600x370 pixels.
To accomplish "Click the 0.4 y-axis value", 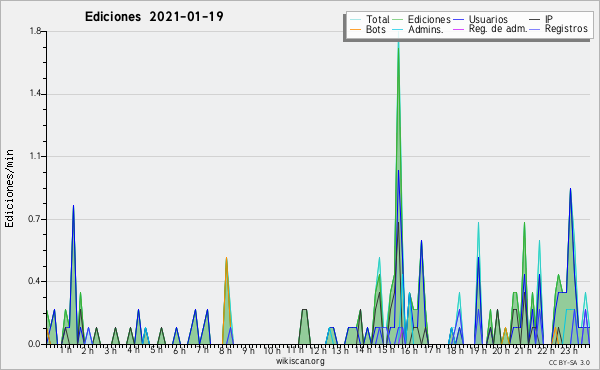I will click(x=35, y=282).
